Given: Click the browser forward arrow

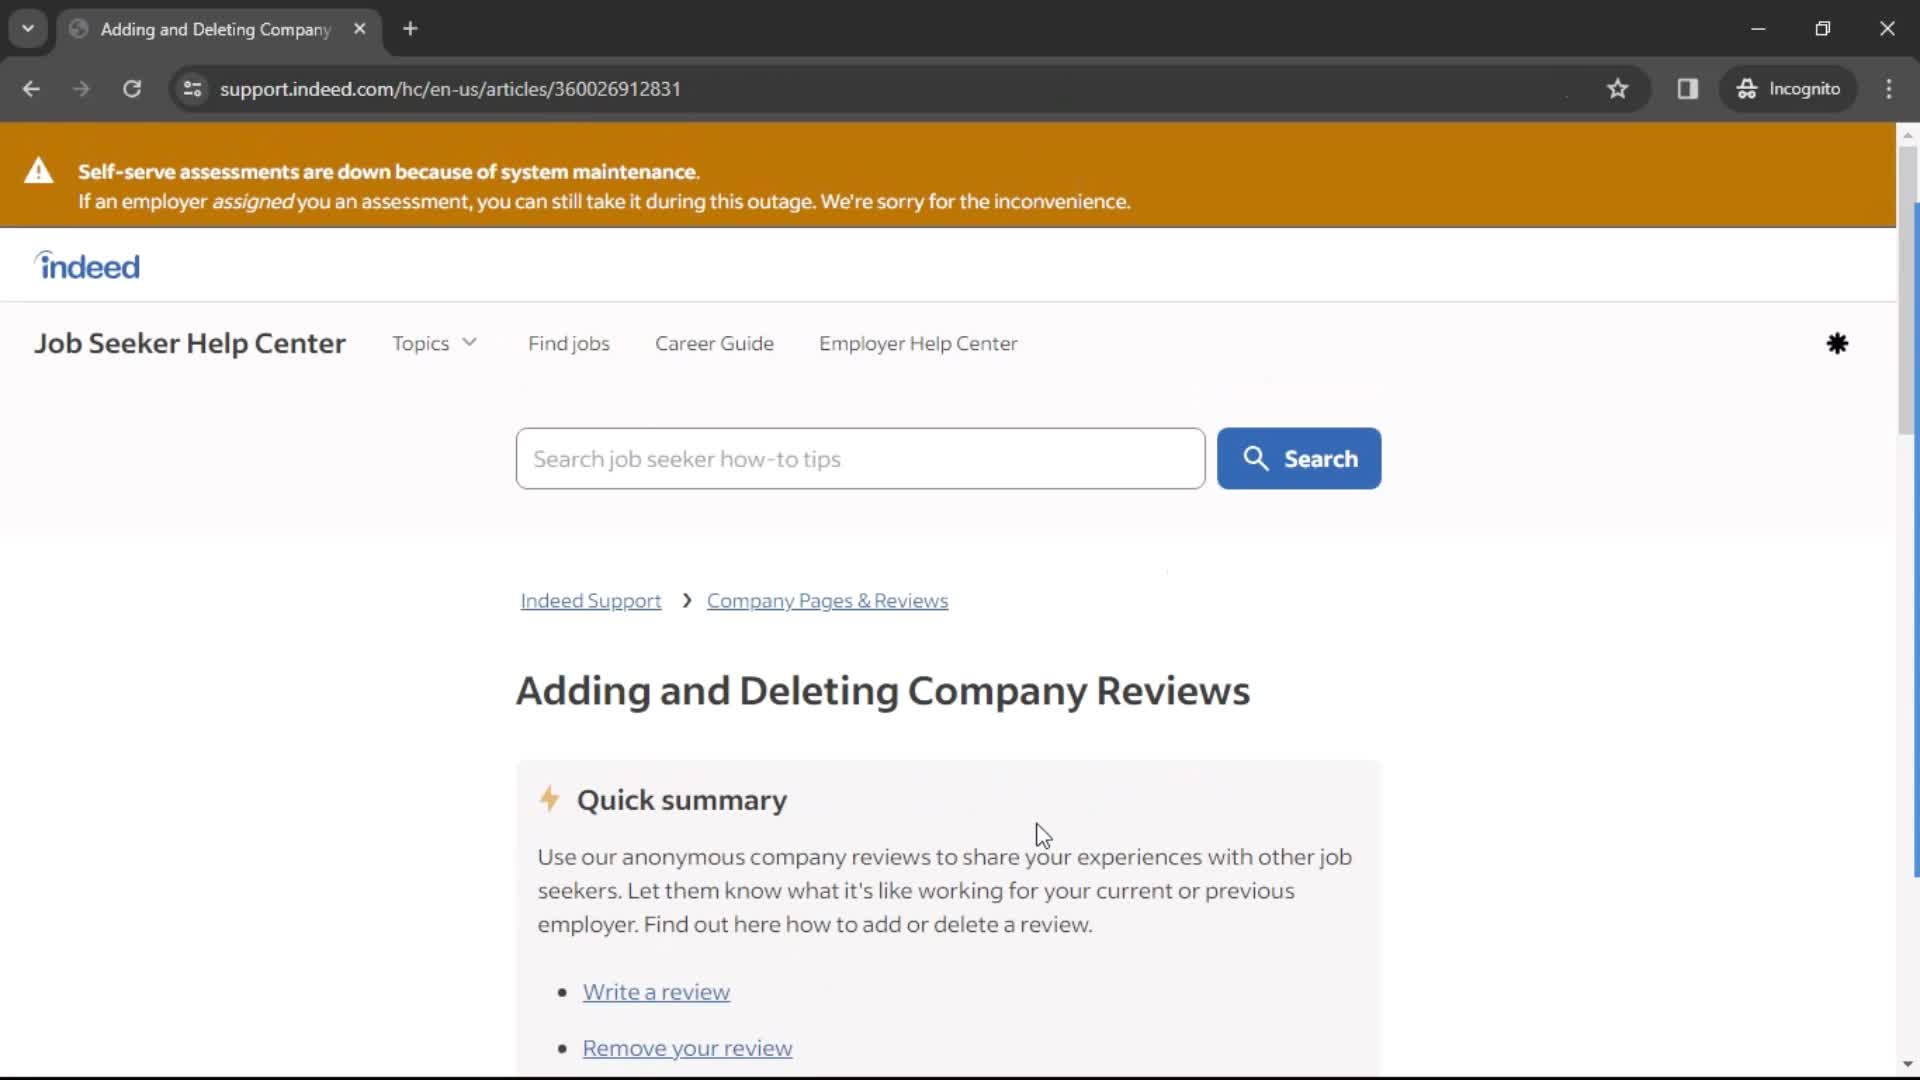Looking at the screenshot, I should (x=81, y=89).
